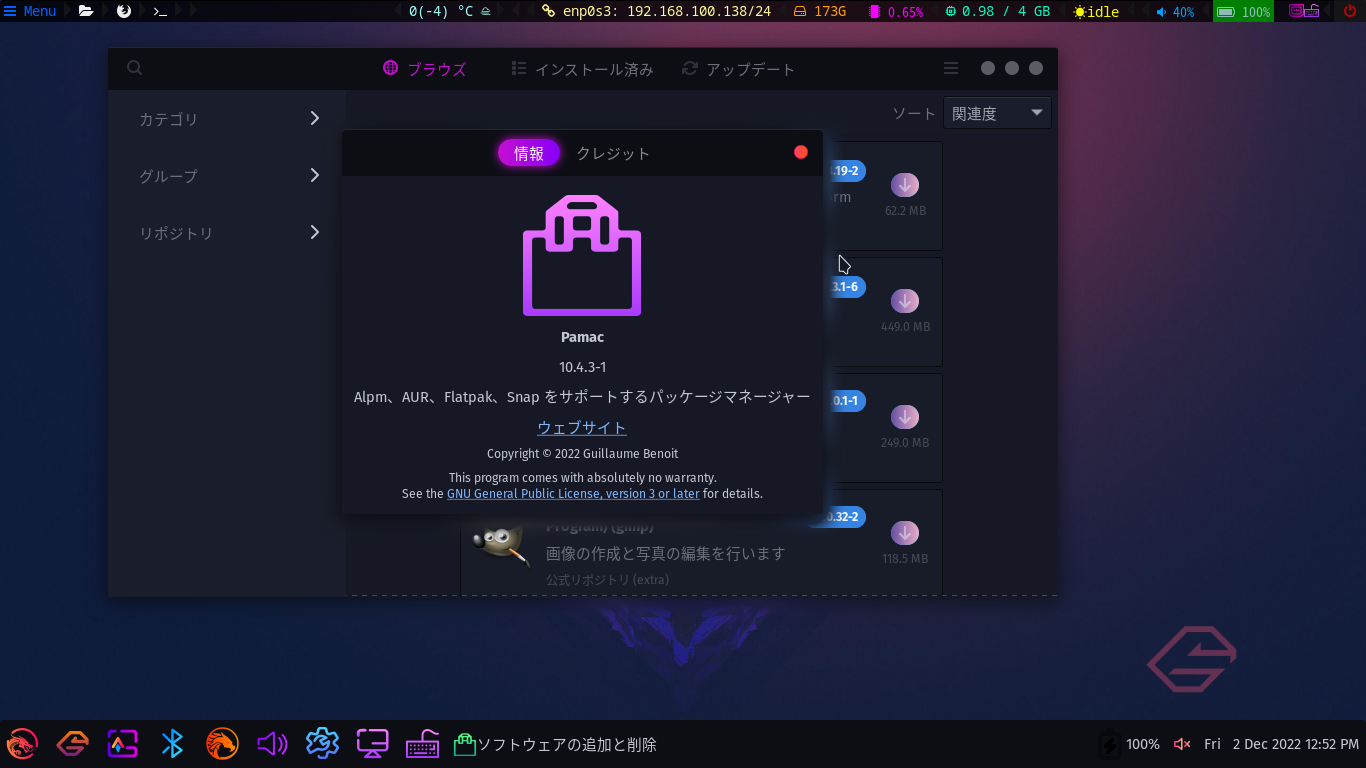The image size is (1366, 768).
Task: Click the 画像の作成と写真の編集を行います description
Action: pos(666,553)
